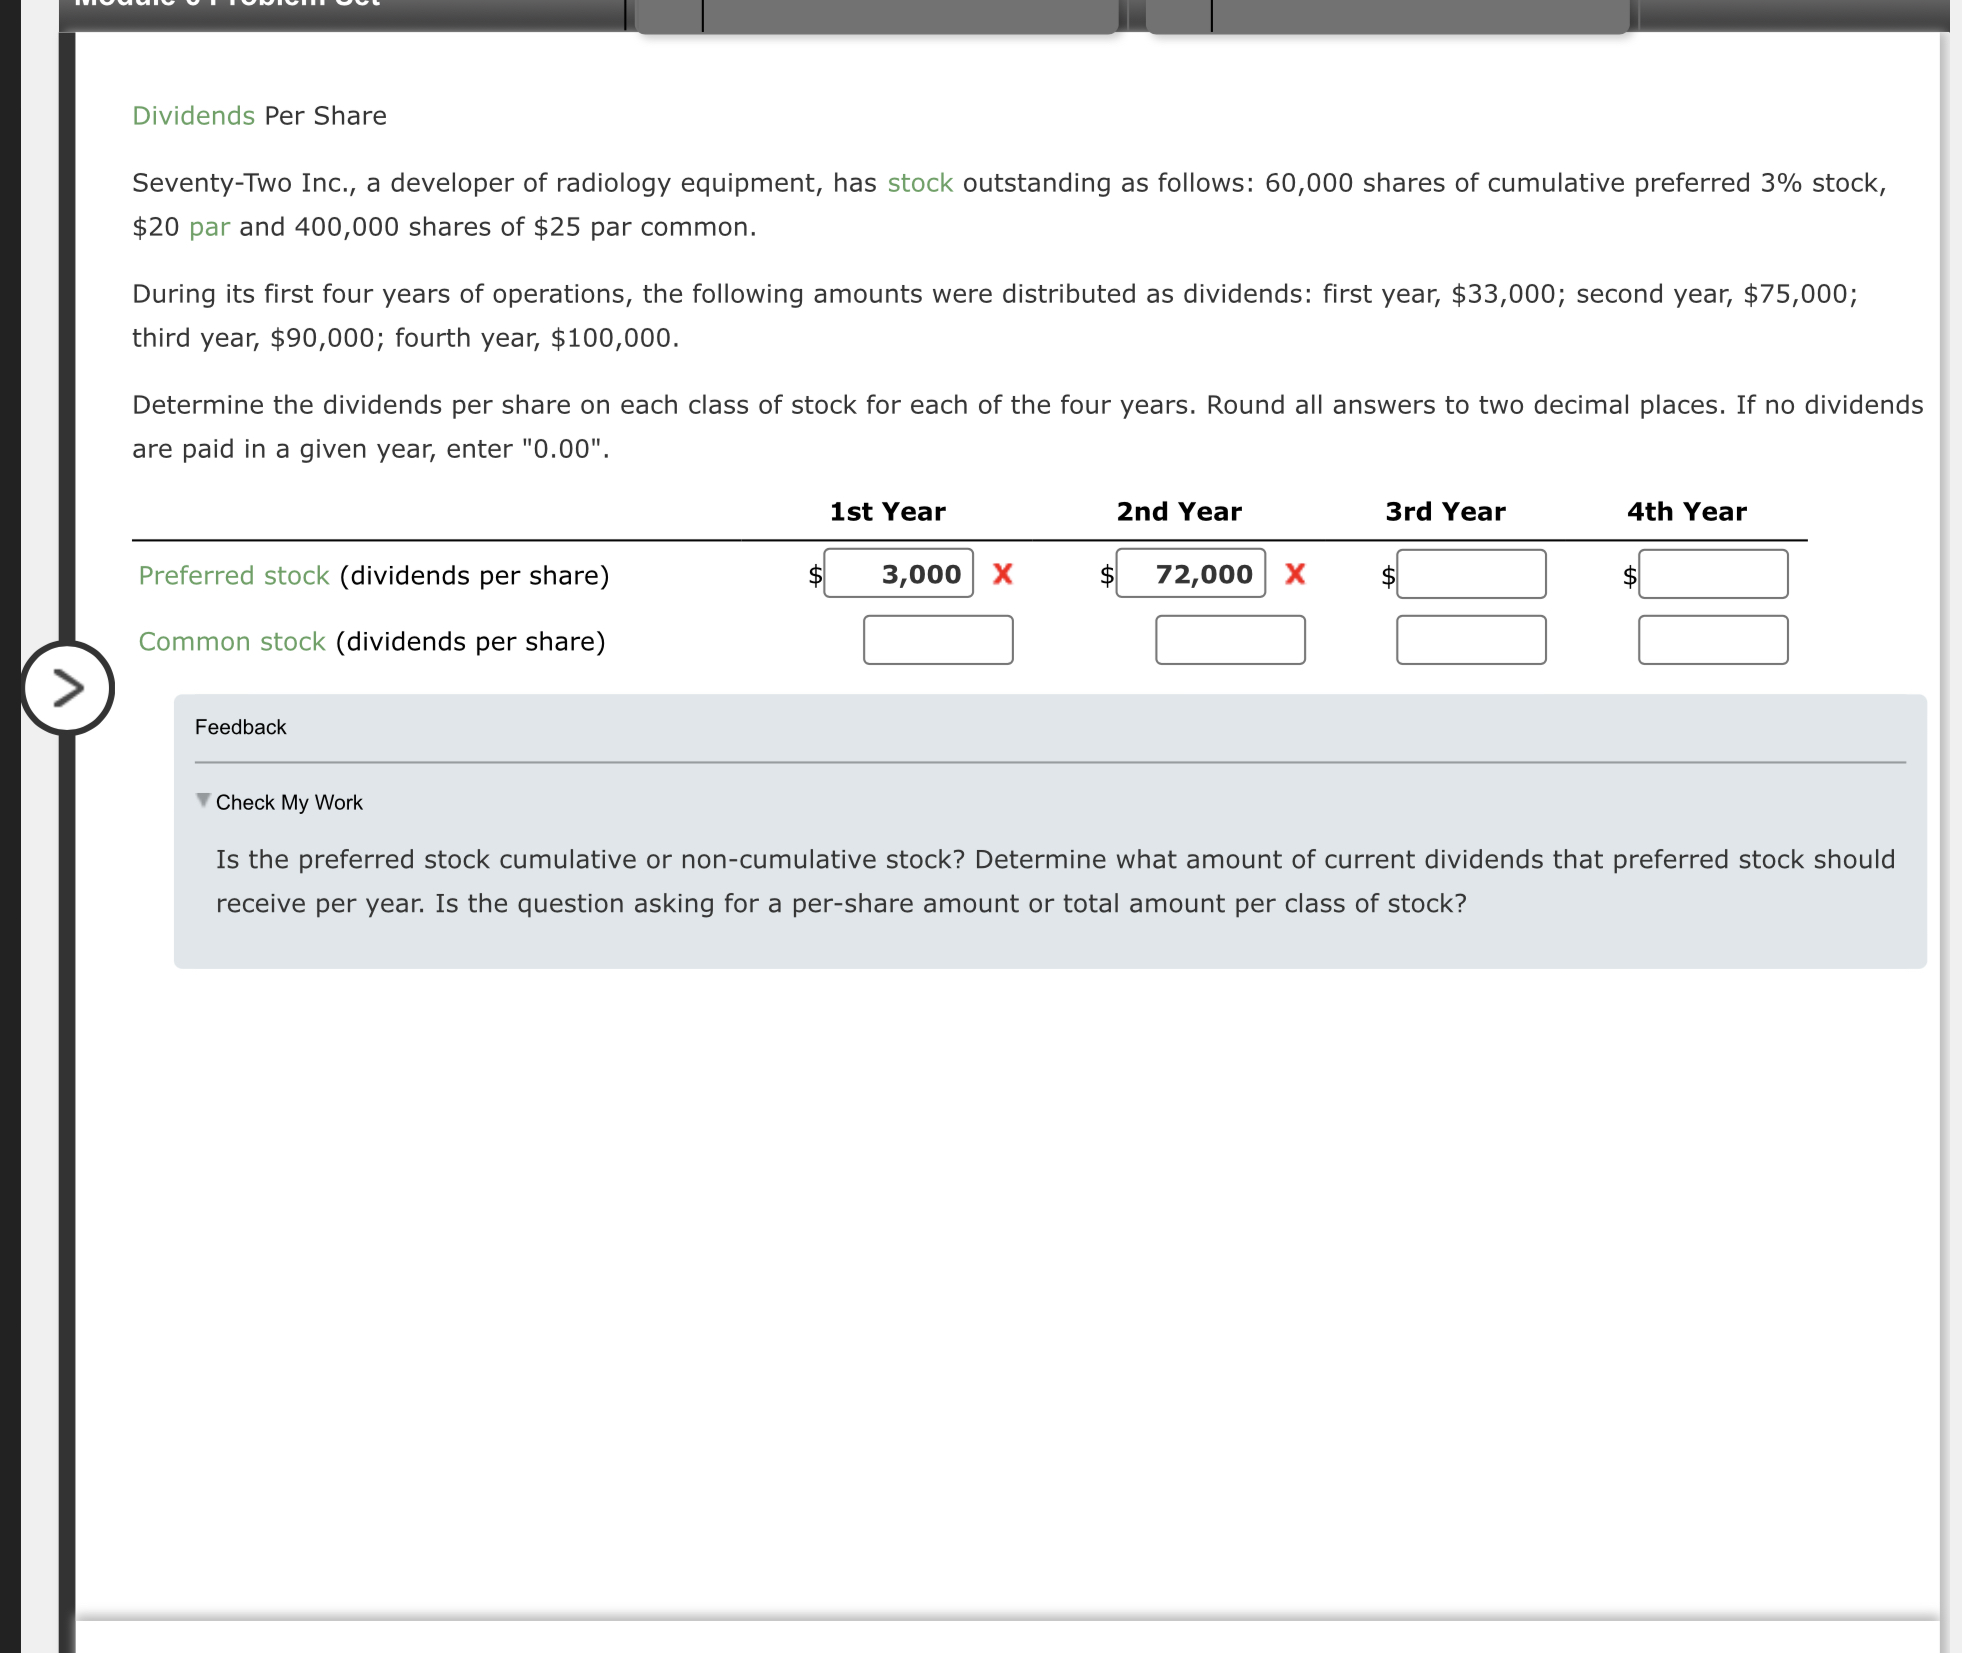Open the stock glossary link

(918, 182)
